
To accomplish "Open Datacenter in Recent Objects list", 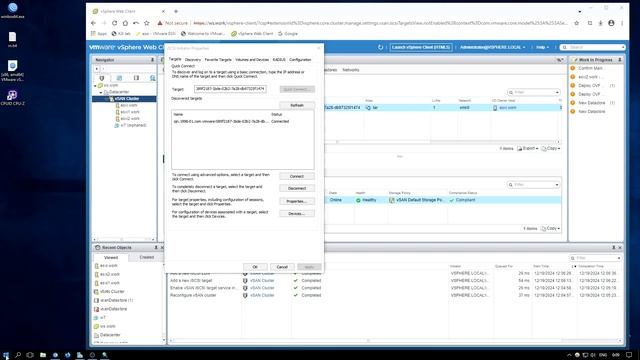I will pos(110,335).
